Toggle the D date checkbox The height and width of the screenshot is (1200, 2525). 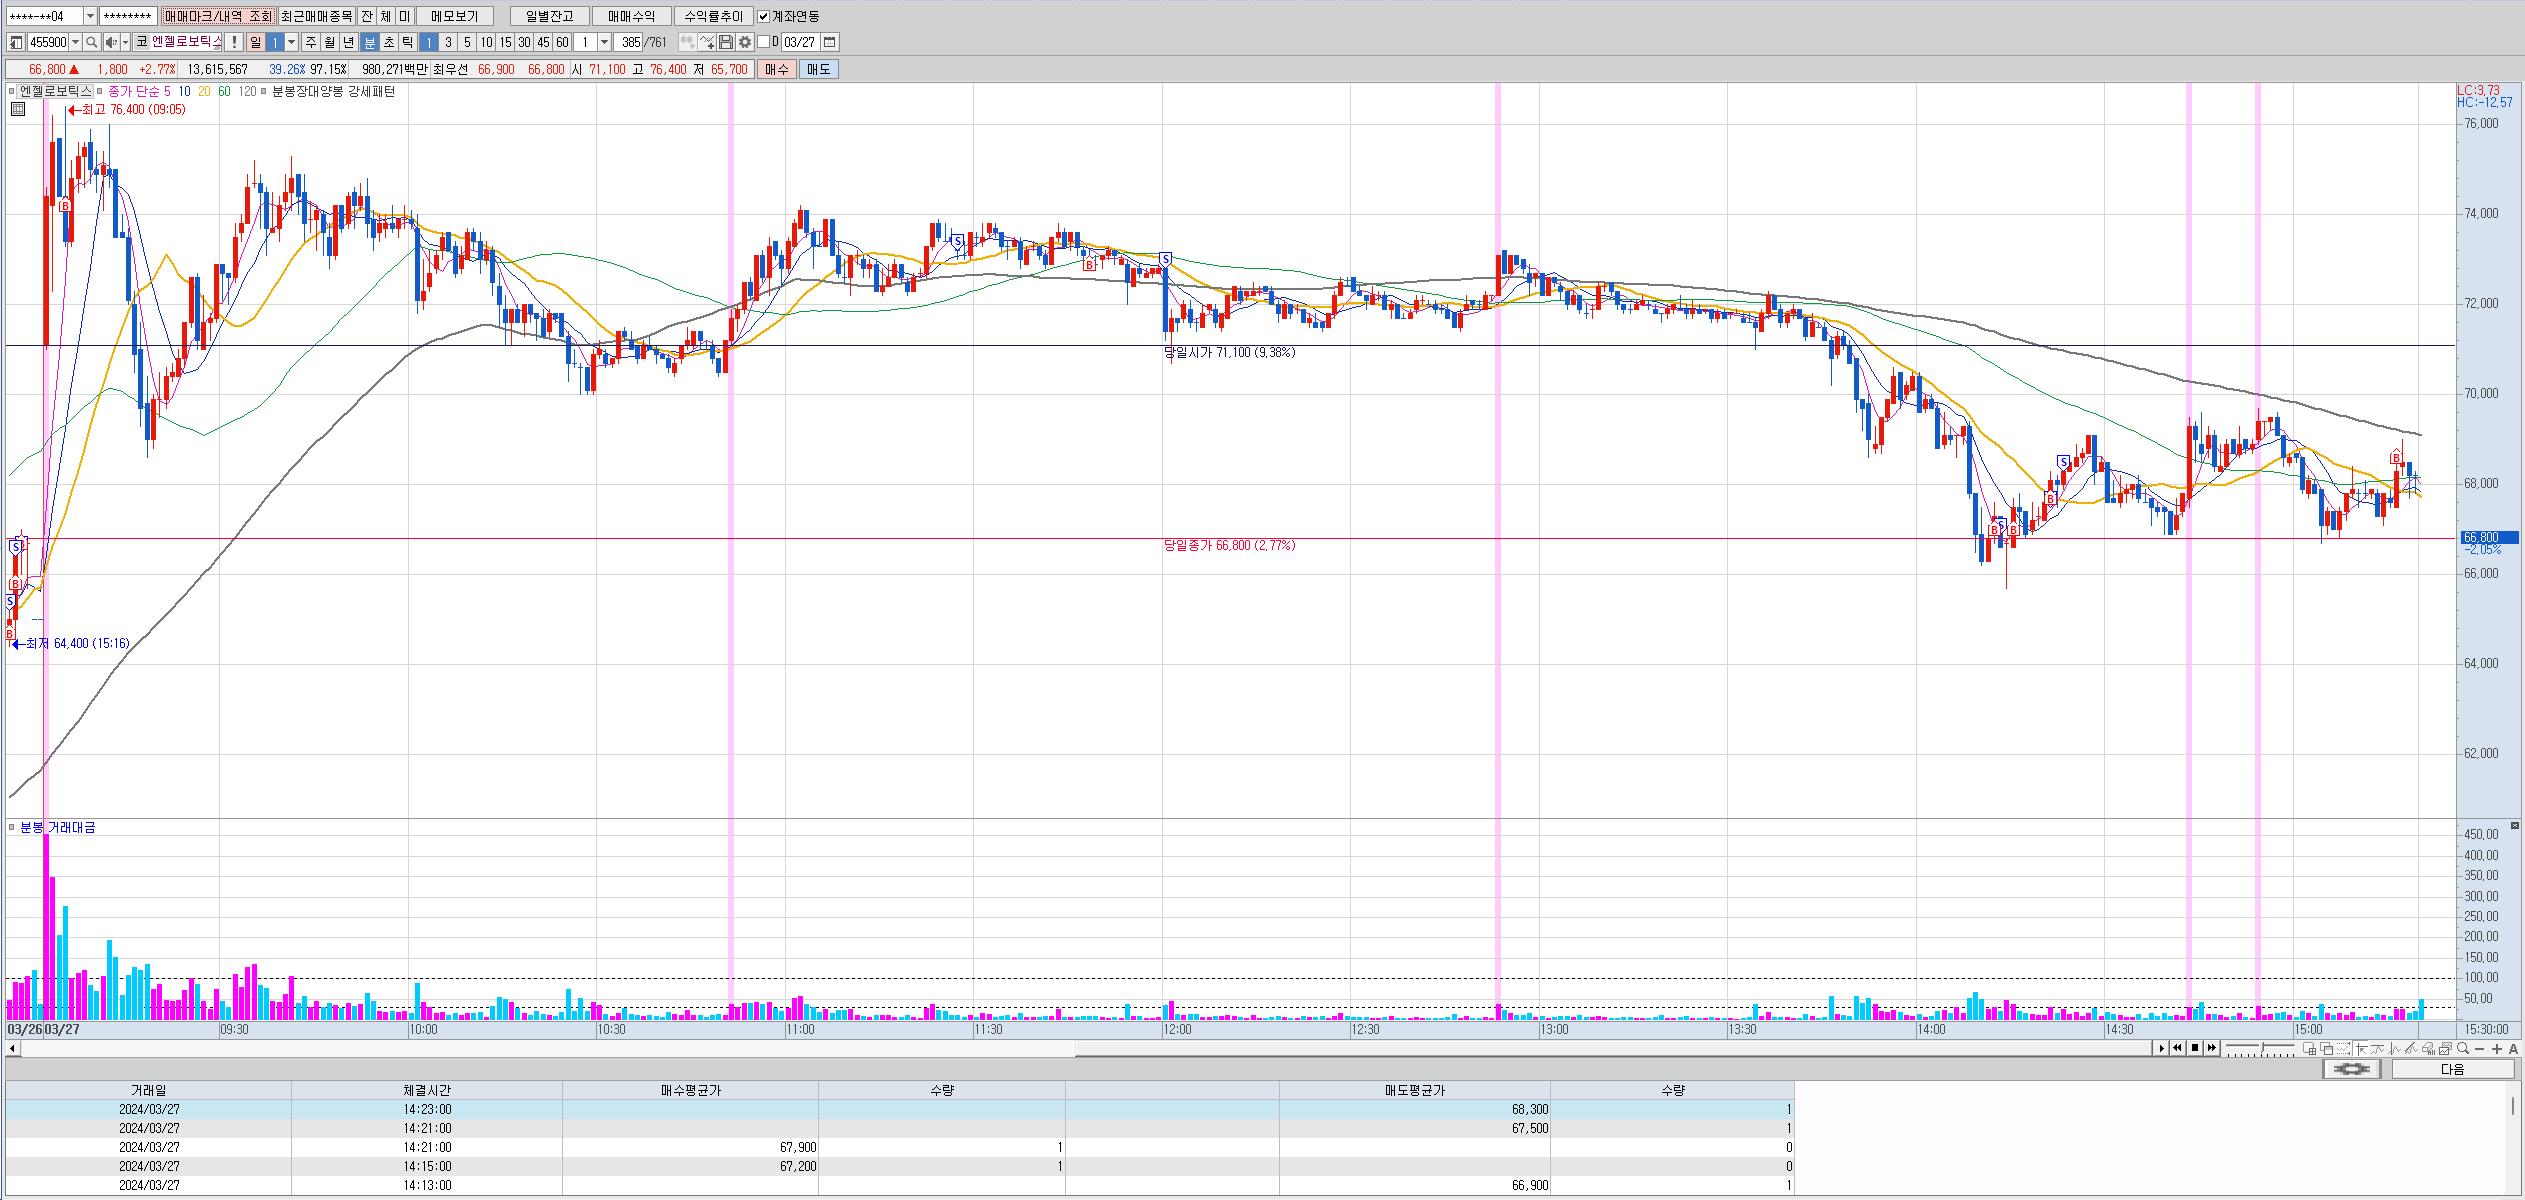point(763,42)
